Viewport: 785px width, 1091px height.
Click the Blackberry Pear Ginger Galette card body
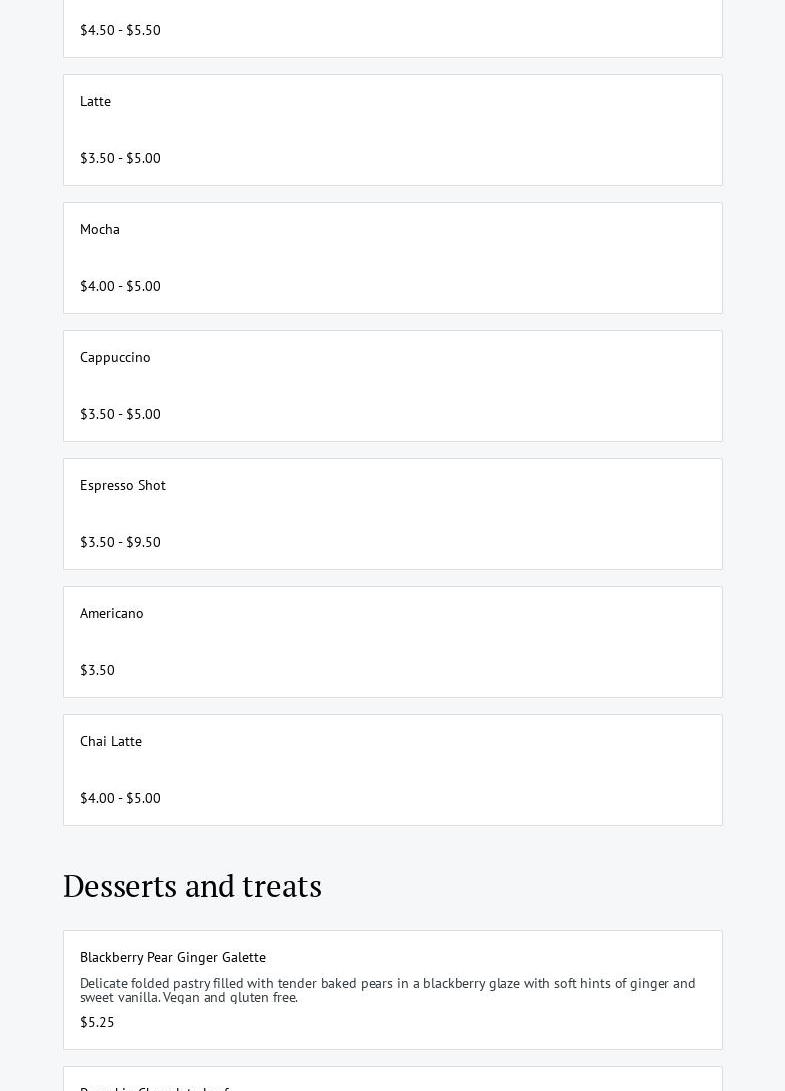click(x=392, y=990)
